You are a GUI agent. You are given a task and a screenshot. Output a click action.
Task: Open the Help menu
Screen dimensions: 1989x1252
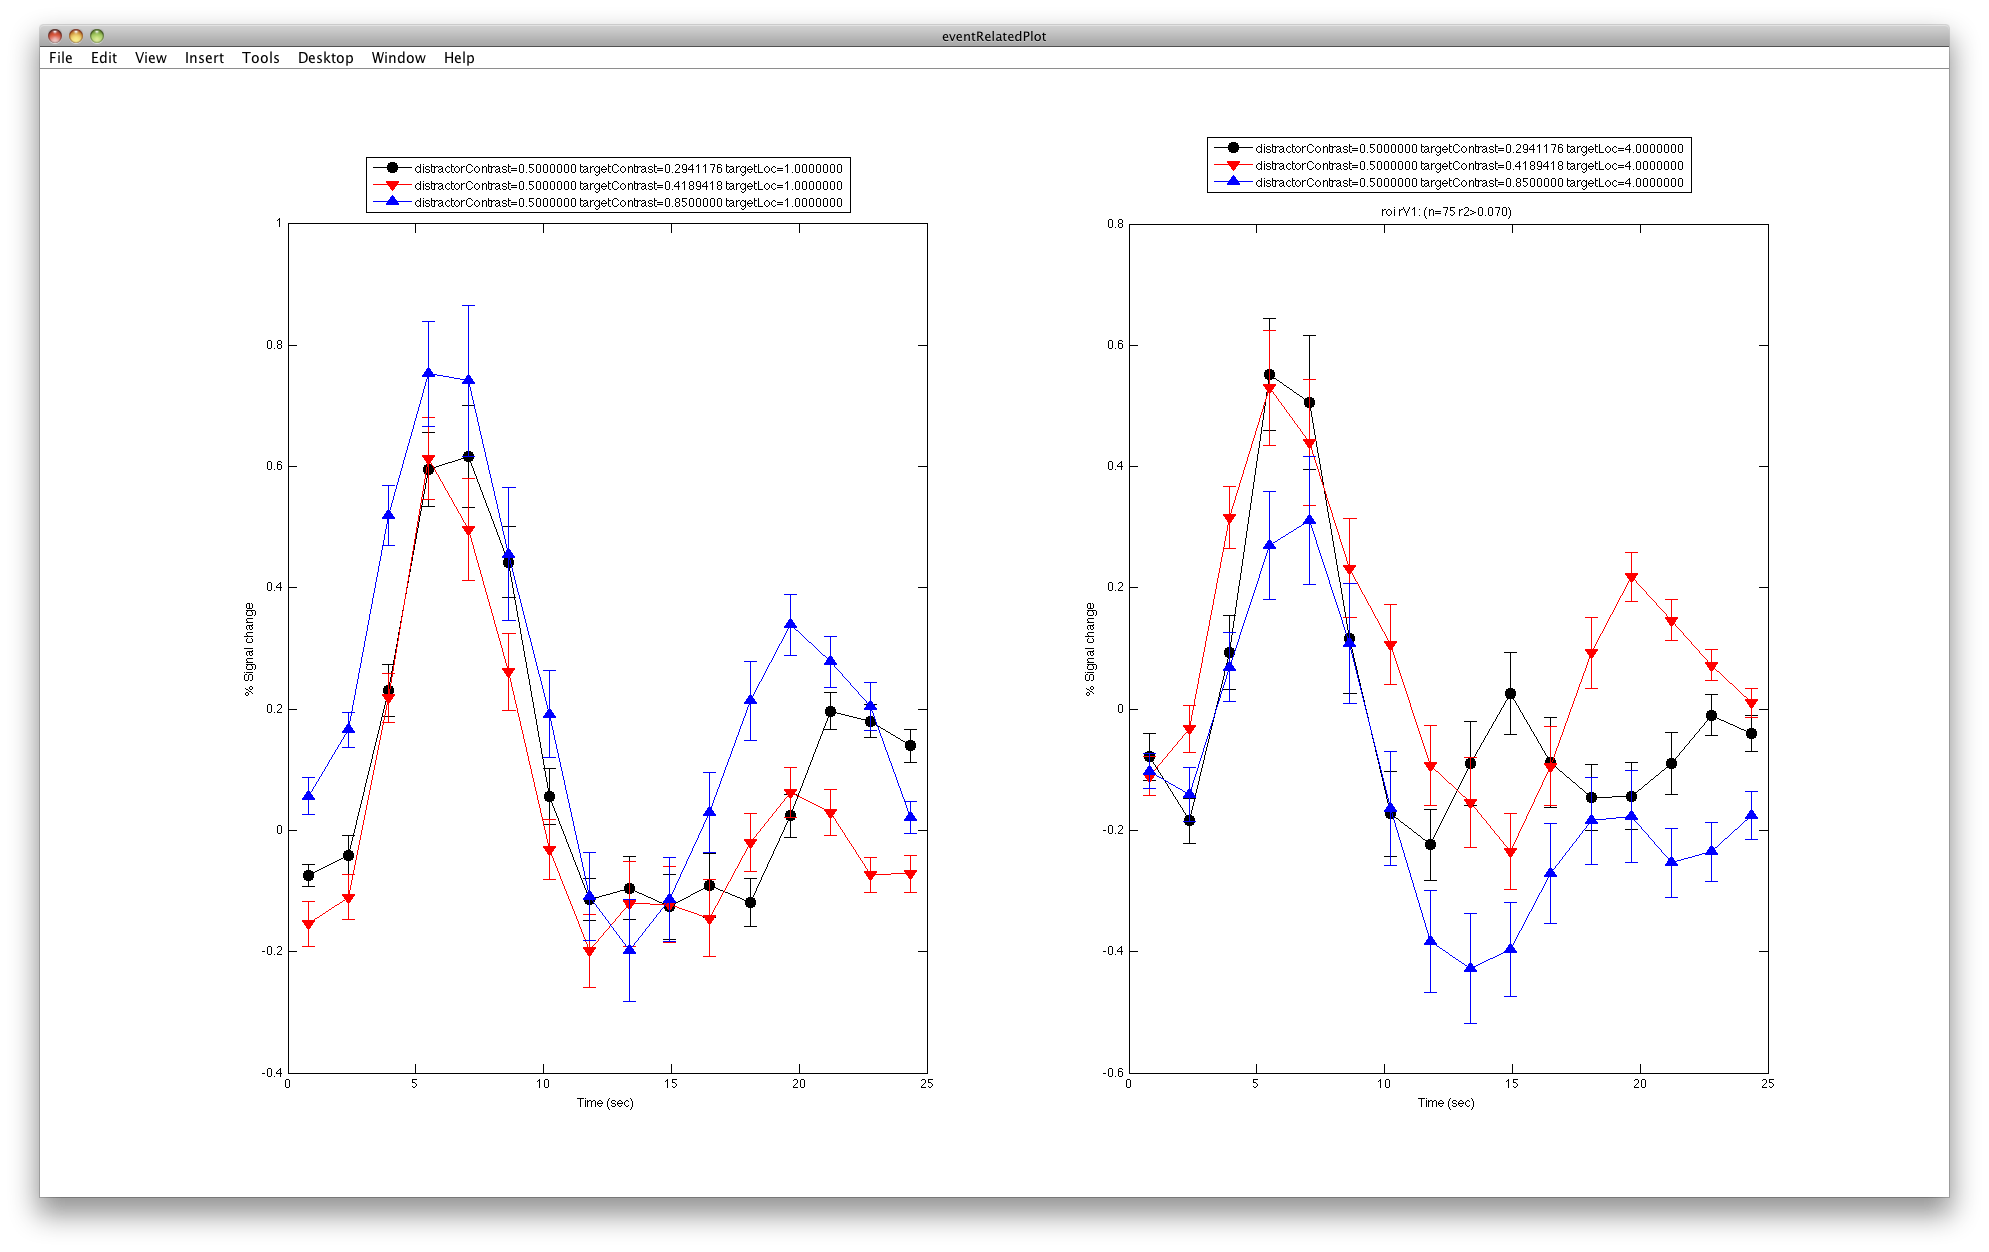pos(459,58)
